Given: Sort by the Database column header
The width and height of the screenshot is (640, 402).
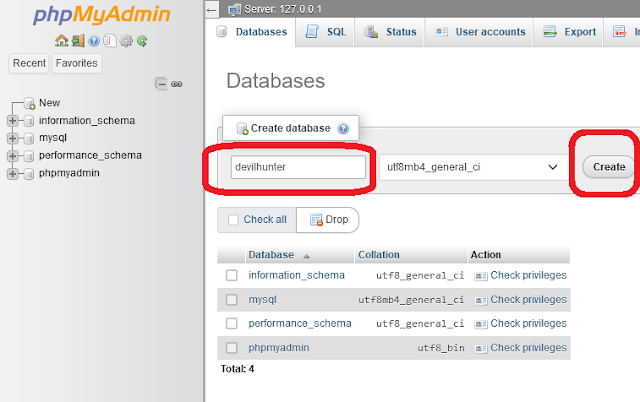Looking at the screenshot, I should click(x=271, y=255).
